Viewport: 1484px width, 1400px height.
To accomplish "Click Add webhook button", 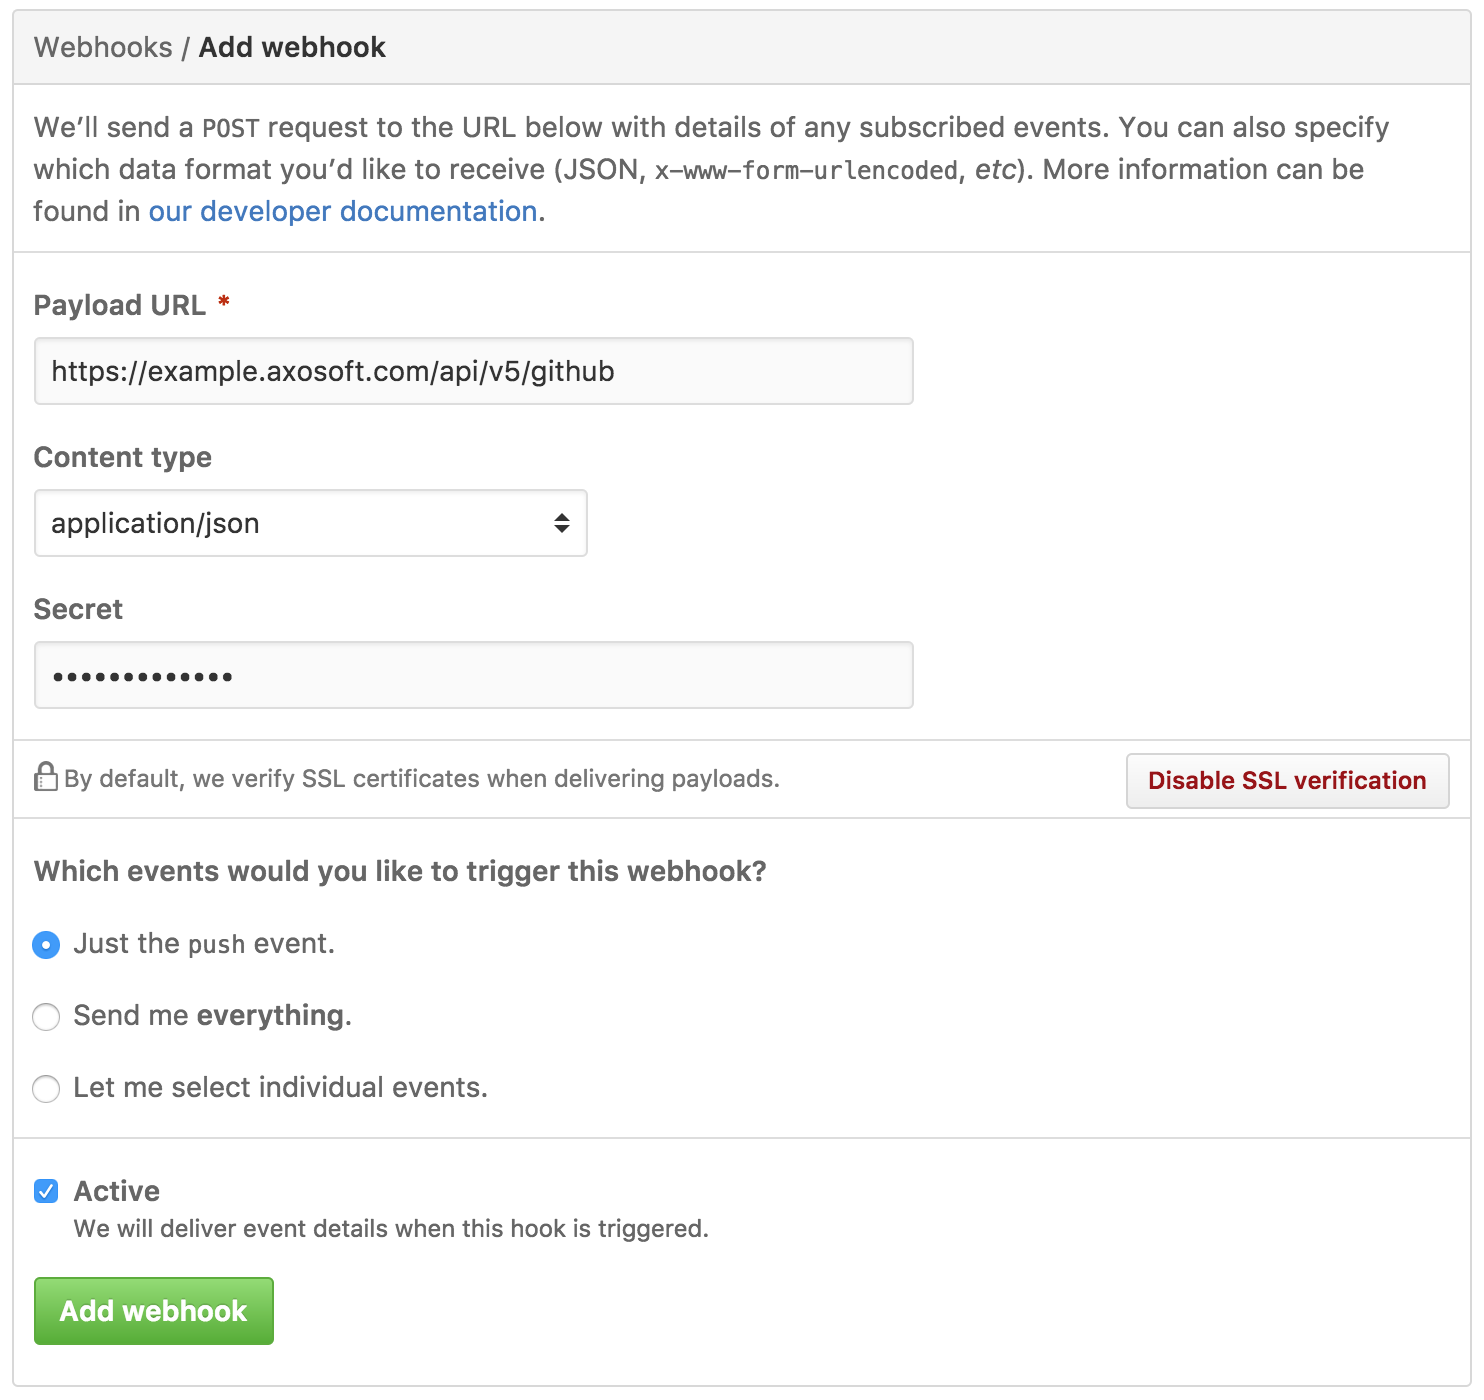I will tap(152, 1310).
